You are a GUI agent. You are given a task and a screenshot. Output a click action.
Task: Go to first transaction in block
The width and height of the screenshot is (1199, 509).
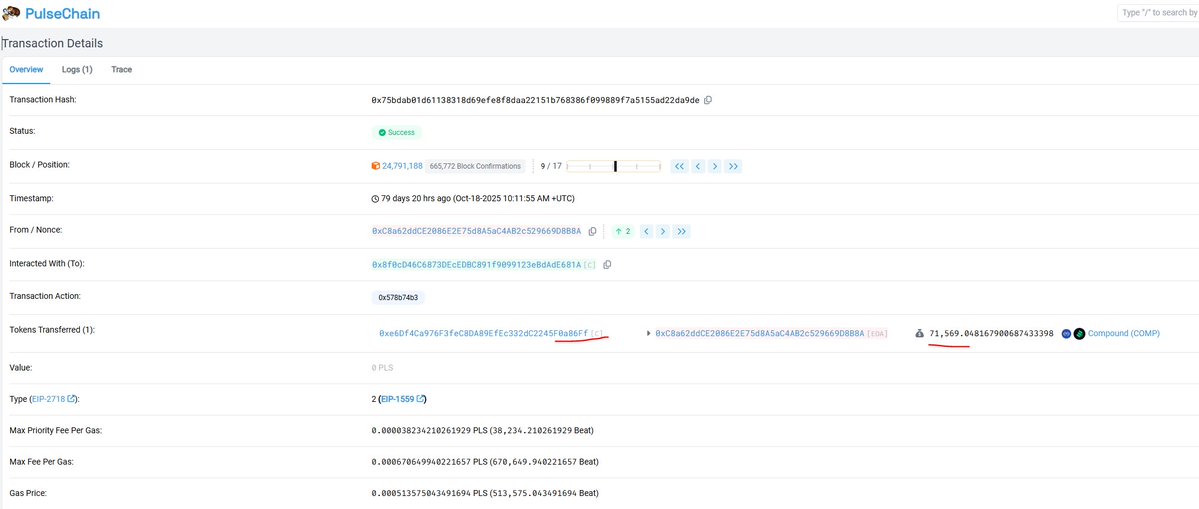(679, 166)
